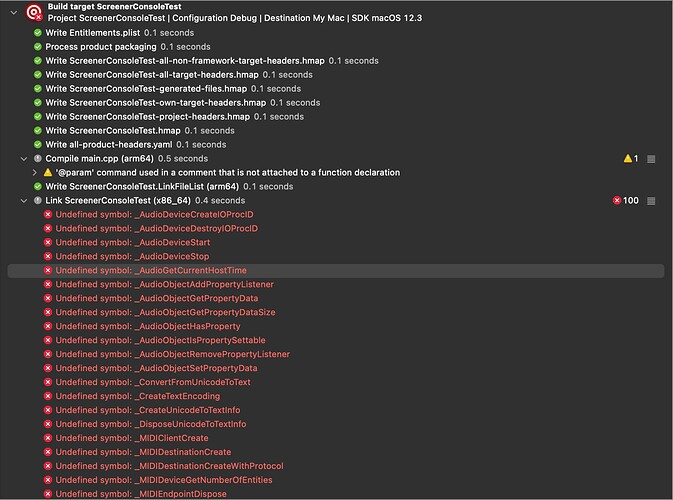Select error 'Undefined symbol: _MIDIDestinationCreate'
The image size is (673, 500).
tap(143, 452)
